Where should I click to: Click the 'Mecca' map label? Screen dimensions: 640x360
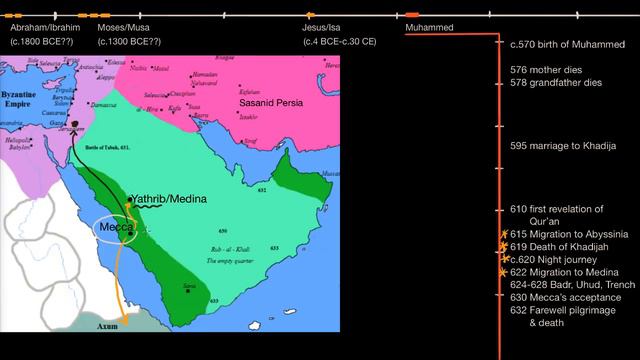tap(116, 227)
